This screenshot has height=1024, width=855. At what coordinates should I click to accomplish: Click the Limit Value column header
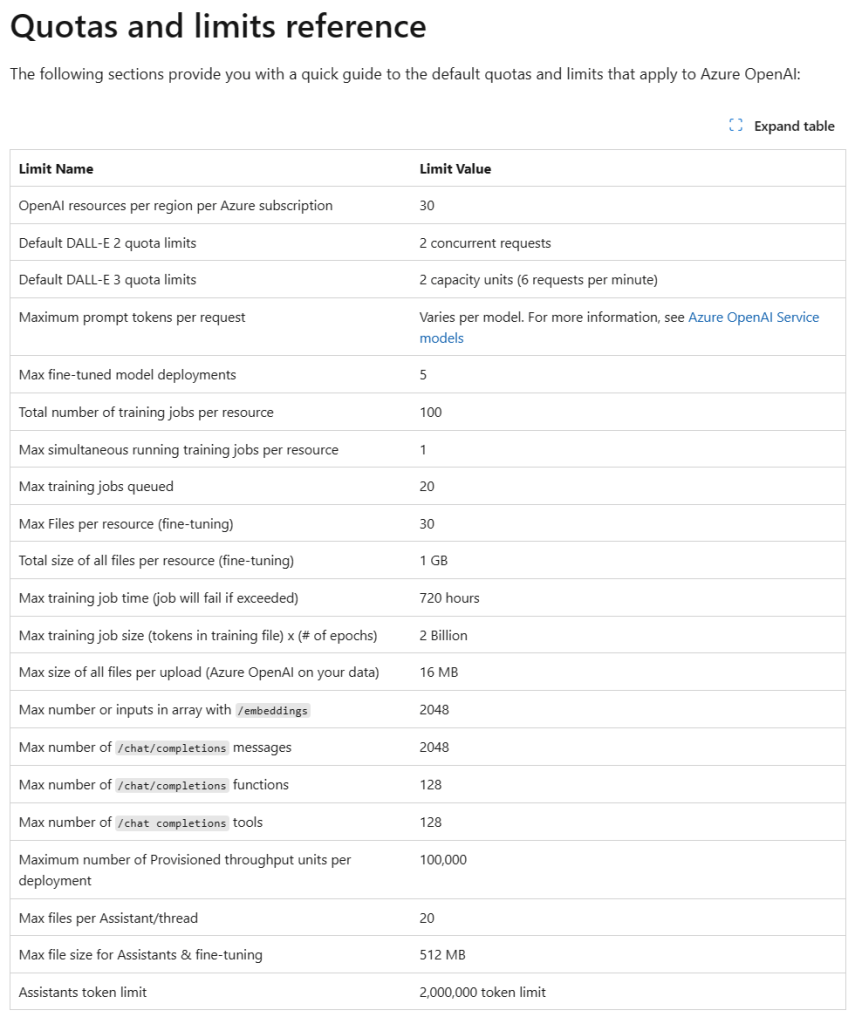click(x=455, y=169)
